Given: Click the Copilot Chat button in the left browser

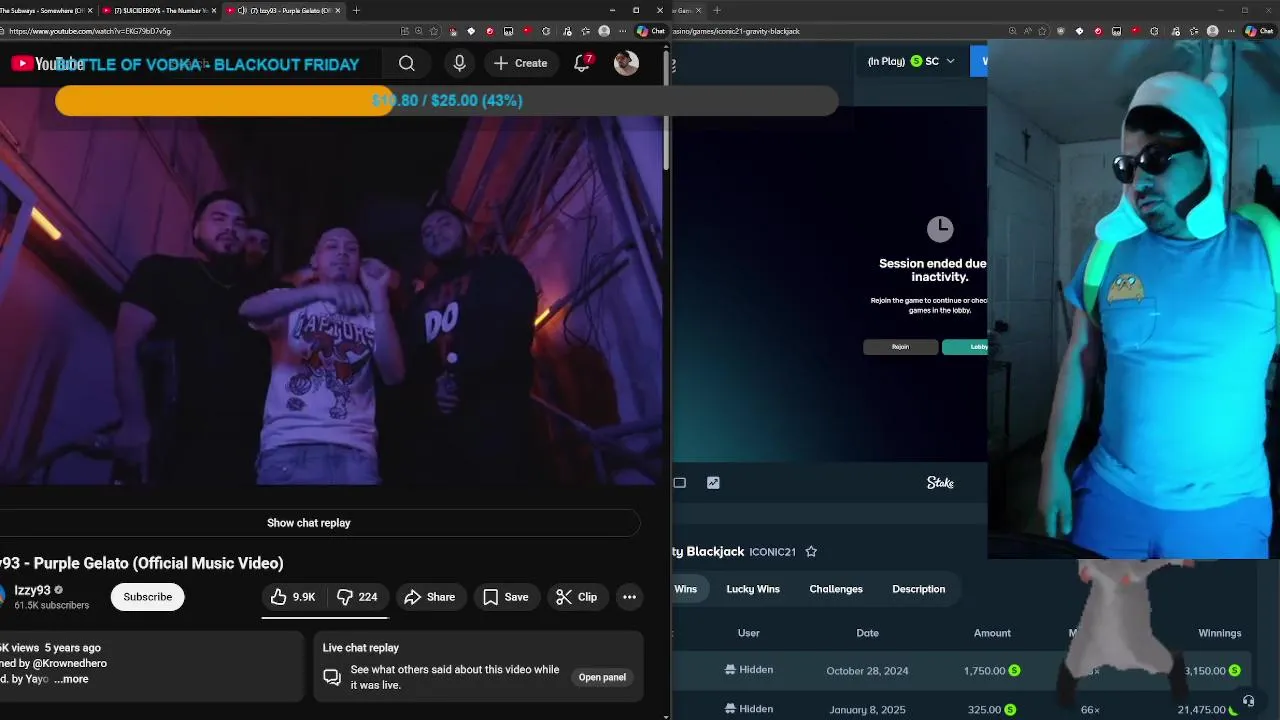Looking at the screenshot, I should point(651,31).
